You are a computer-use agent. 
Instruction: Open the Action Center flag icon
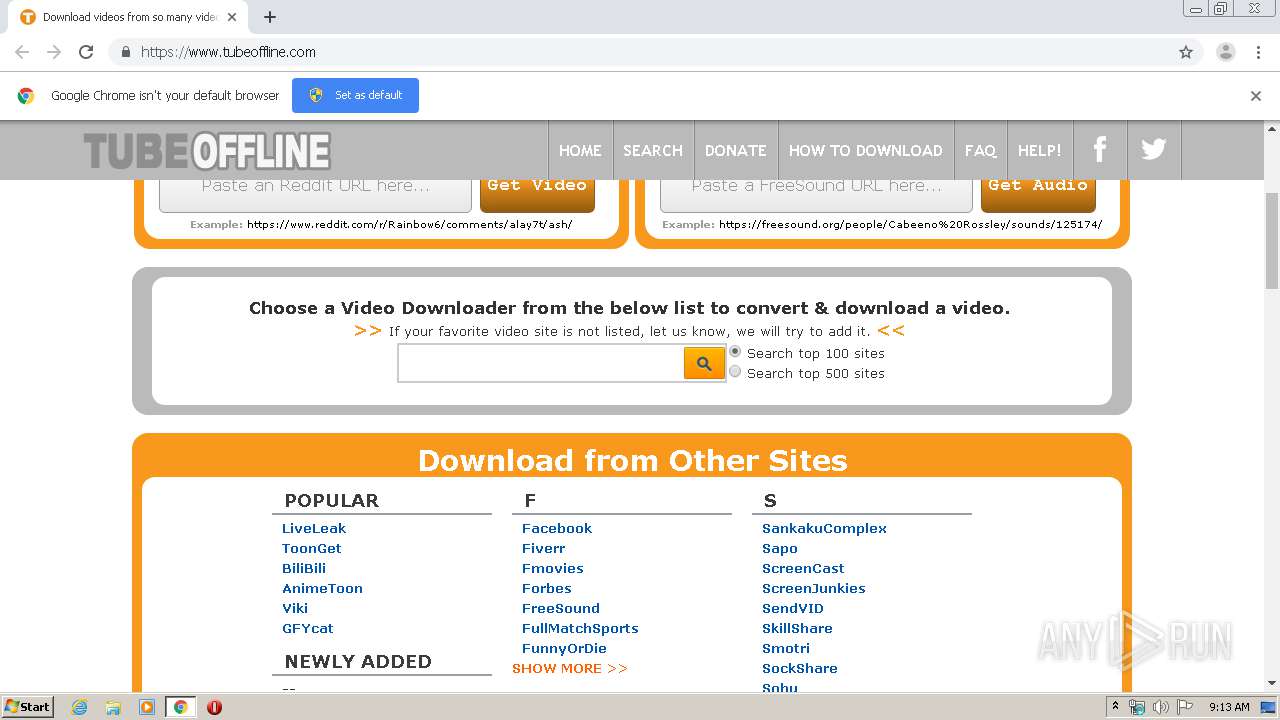pyautogui.click(x=1184, y=707)
